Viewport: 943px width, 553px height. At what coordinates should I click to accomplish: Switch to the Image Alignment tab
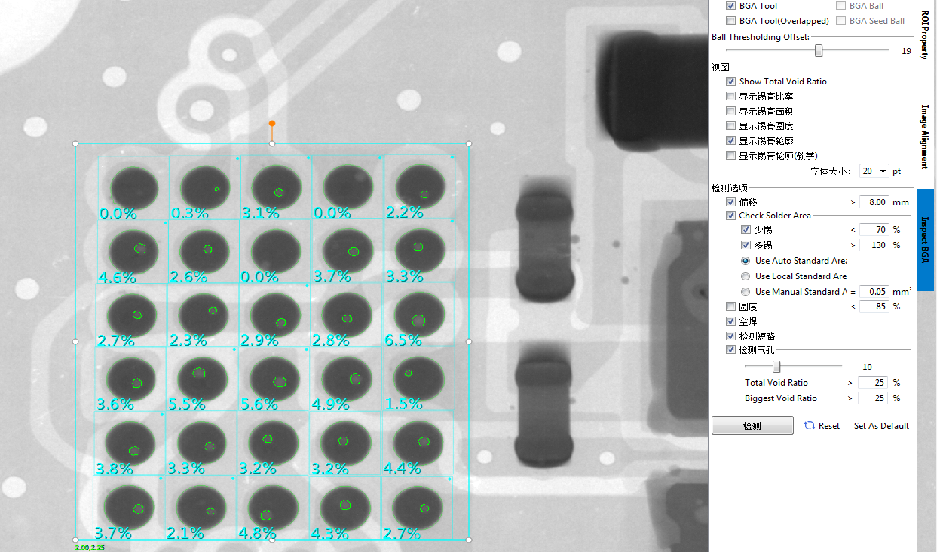tap(925, 136)
